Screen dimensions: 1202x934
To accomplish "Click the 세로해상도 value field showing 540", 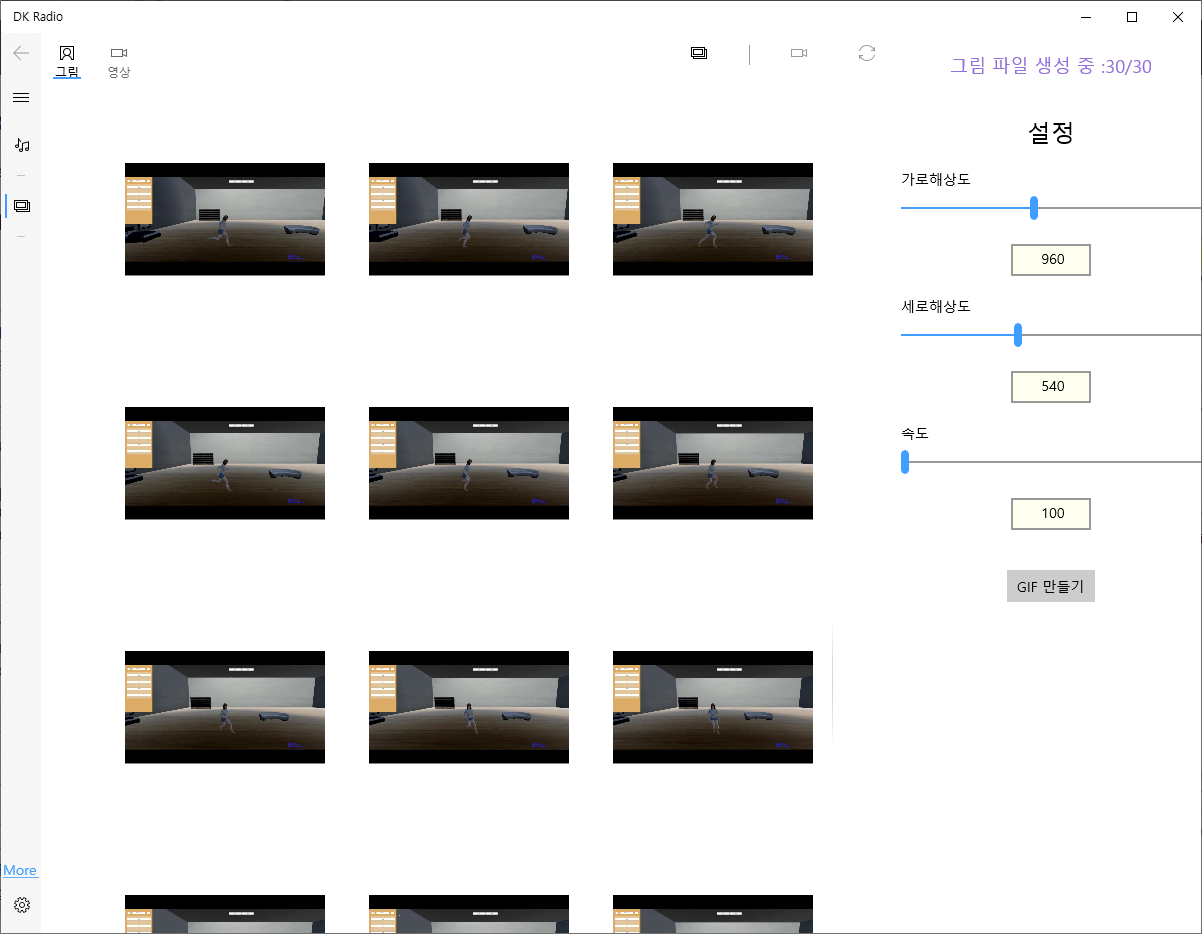I will point(1051,386).
